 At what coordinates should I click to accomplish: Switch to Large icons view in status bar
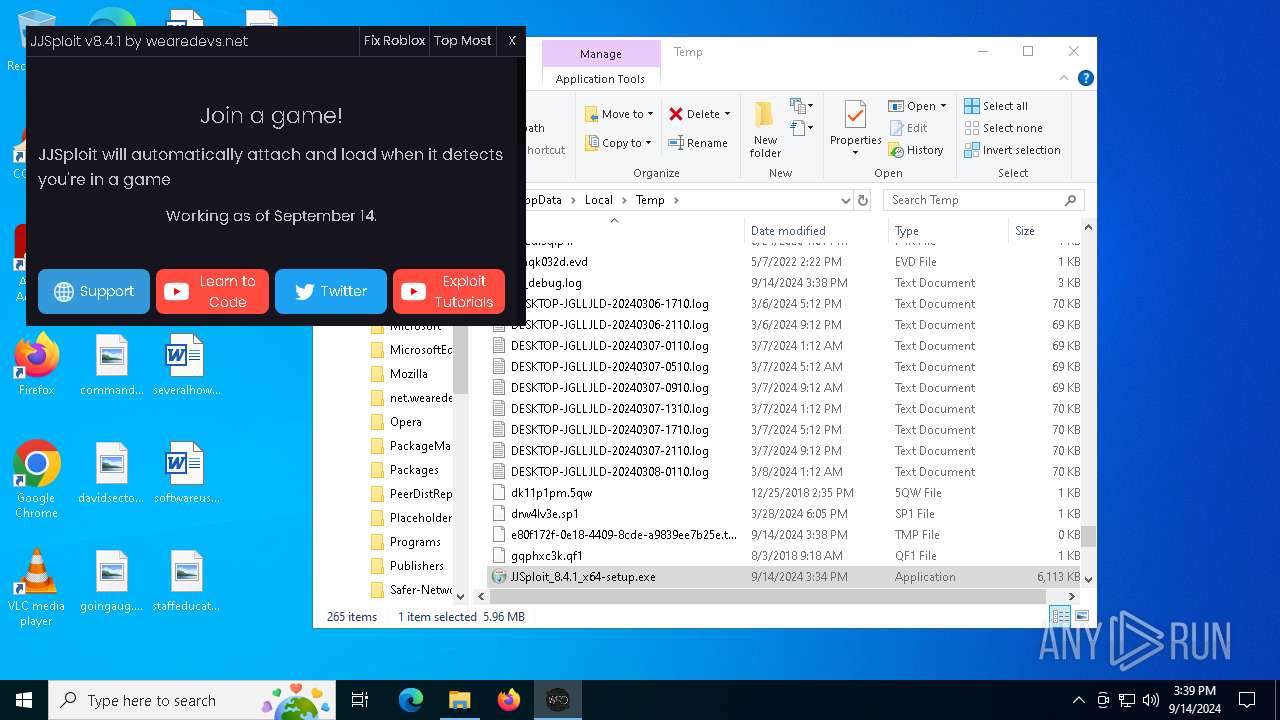pos(1081,616)
